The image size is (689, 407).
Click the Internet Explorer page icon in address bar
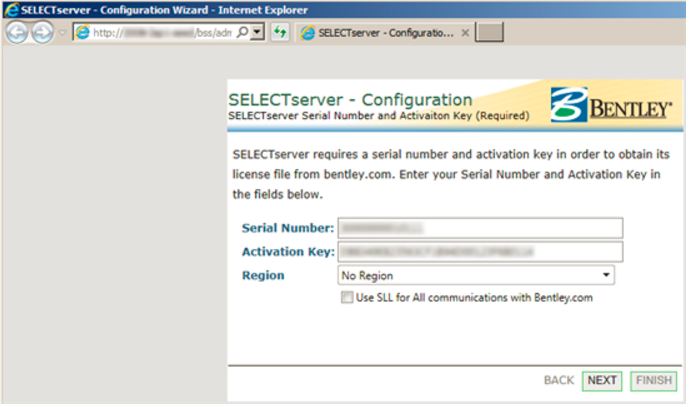click(x=83, y=33)
